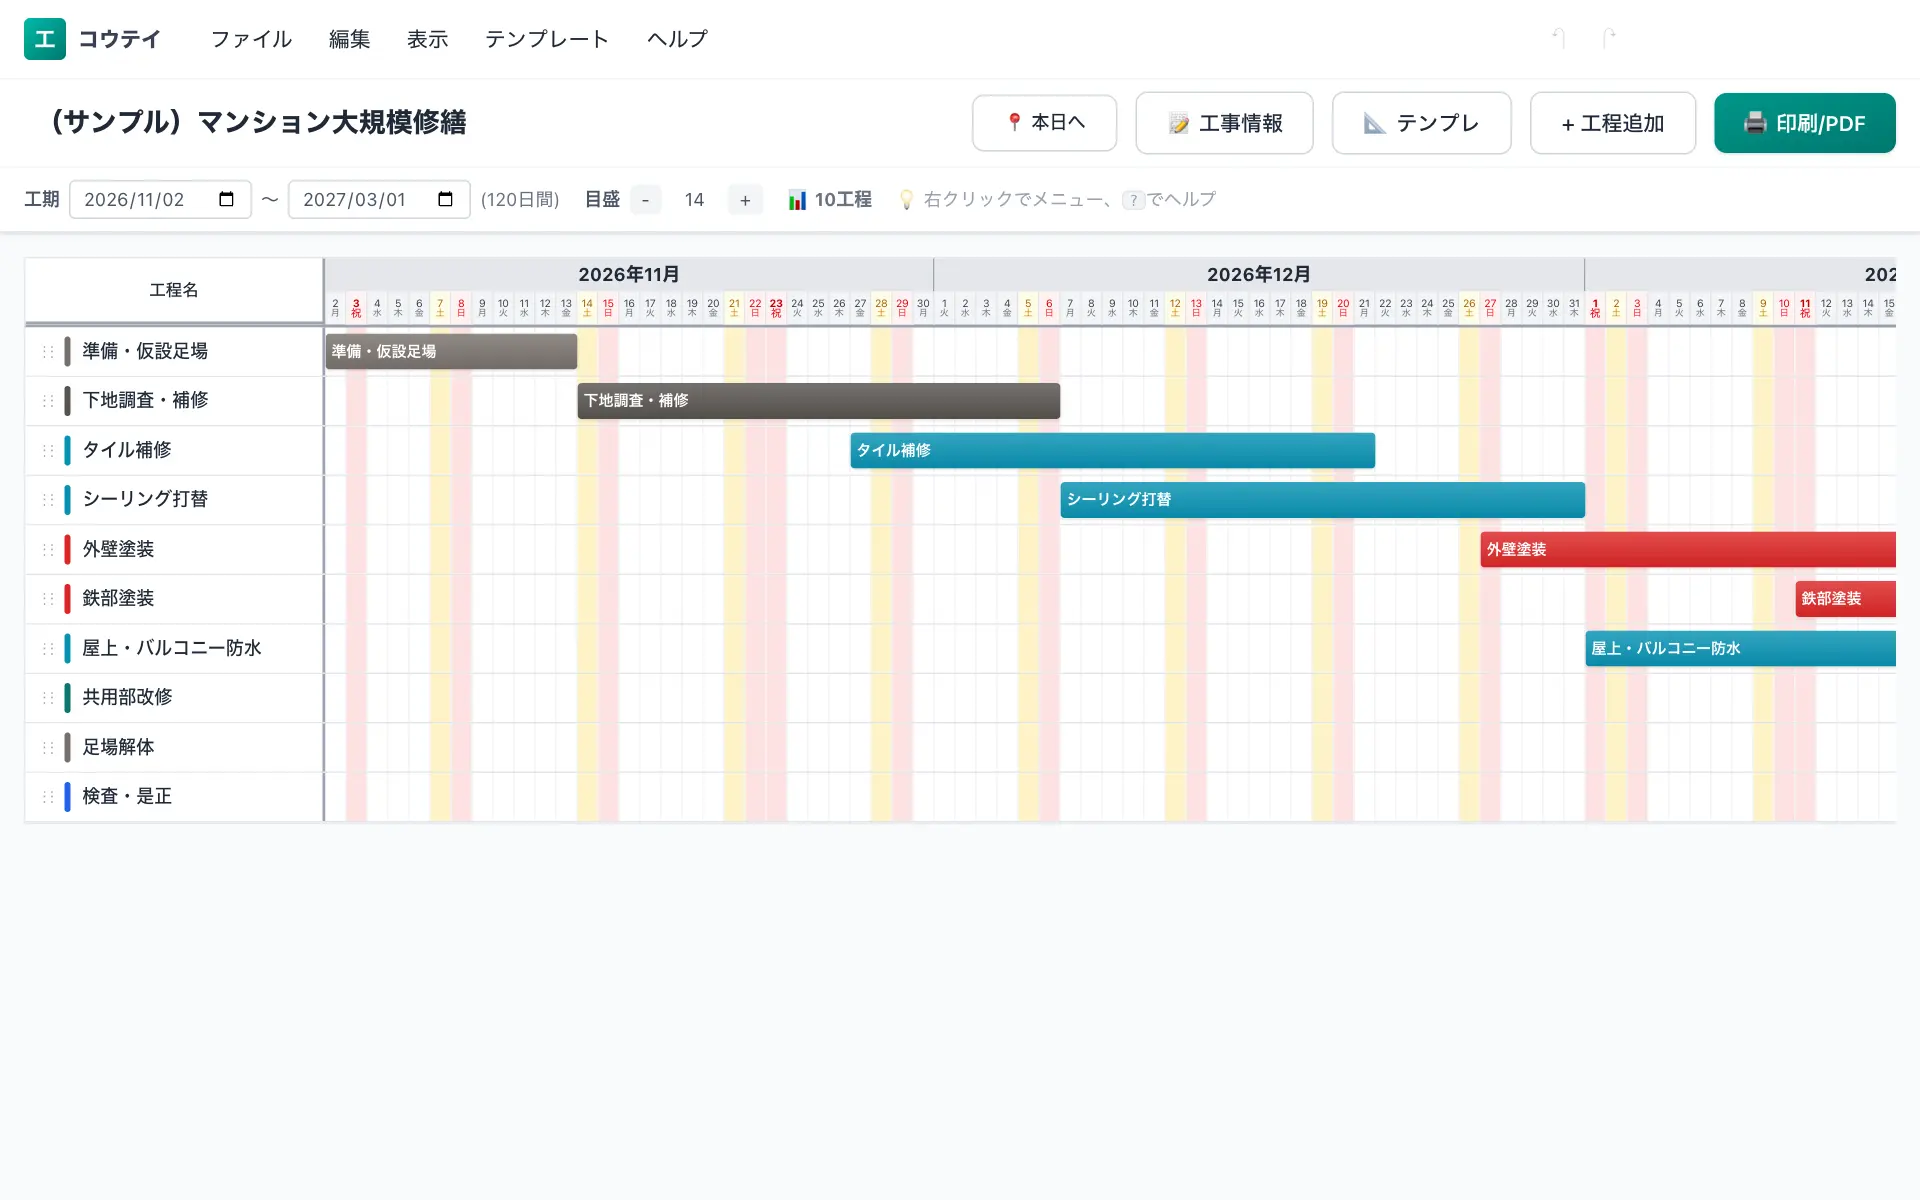1920x1200 pixels.
Task: Click drag handle of 鉄部塗装 row
Action: pyautogui.click(x=48, y=598)
